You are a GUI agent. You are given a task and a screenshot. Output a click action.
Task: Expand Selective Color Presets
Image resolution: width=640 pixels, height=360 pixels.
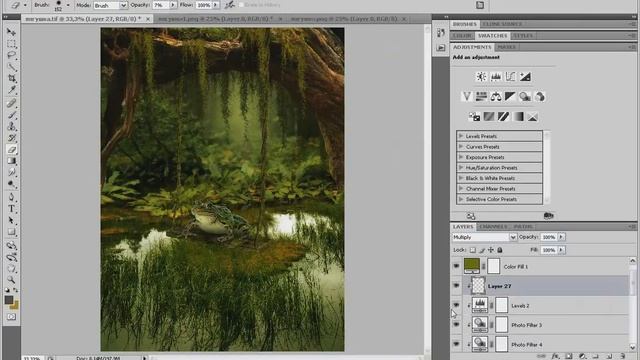point(461,199)
